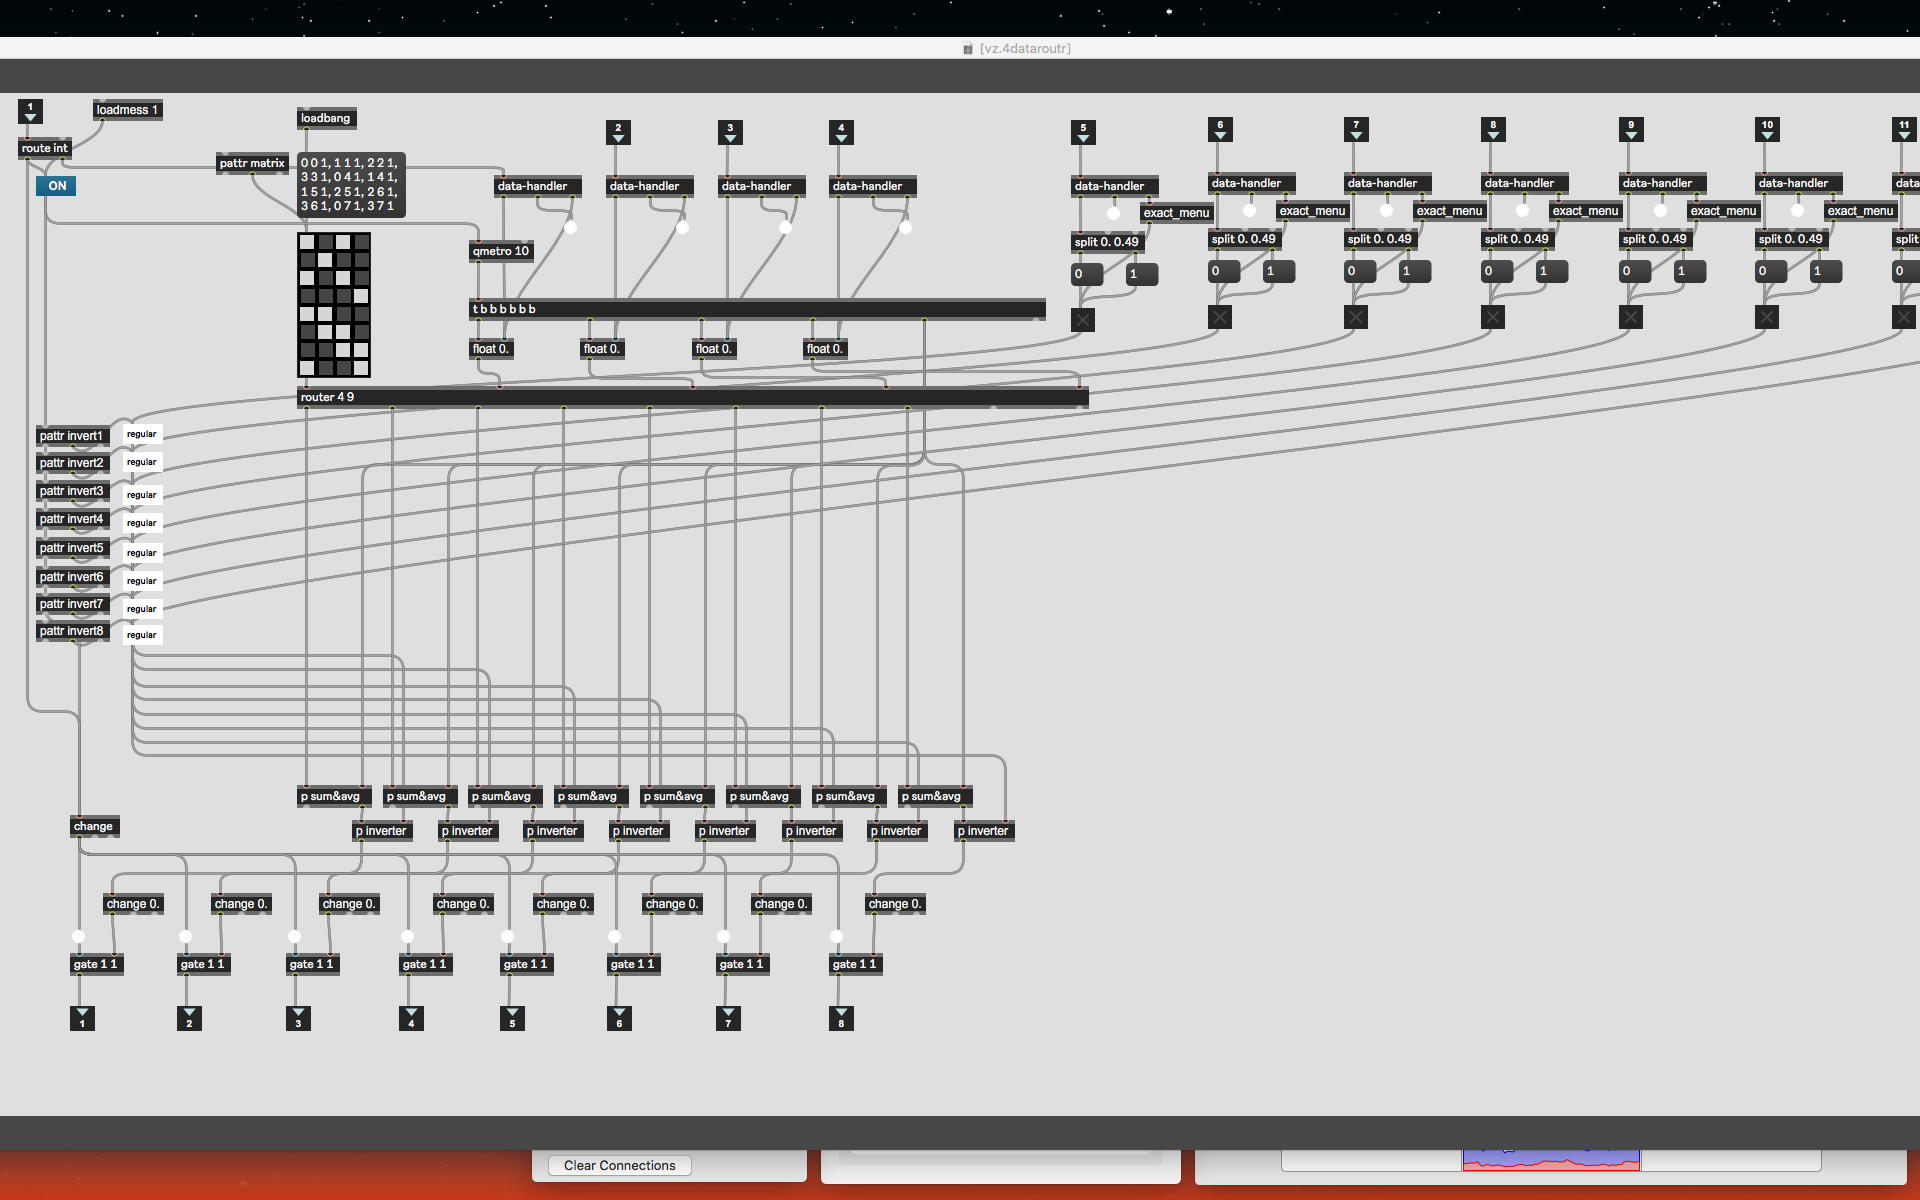This screenshot has height=1200, width=1920.
Task: Toggle the X box under inlet 8
Action: click(x=1493, y=317)
